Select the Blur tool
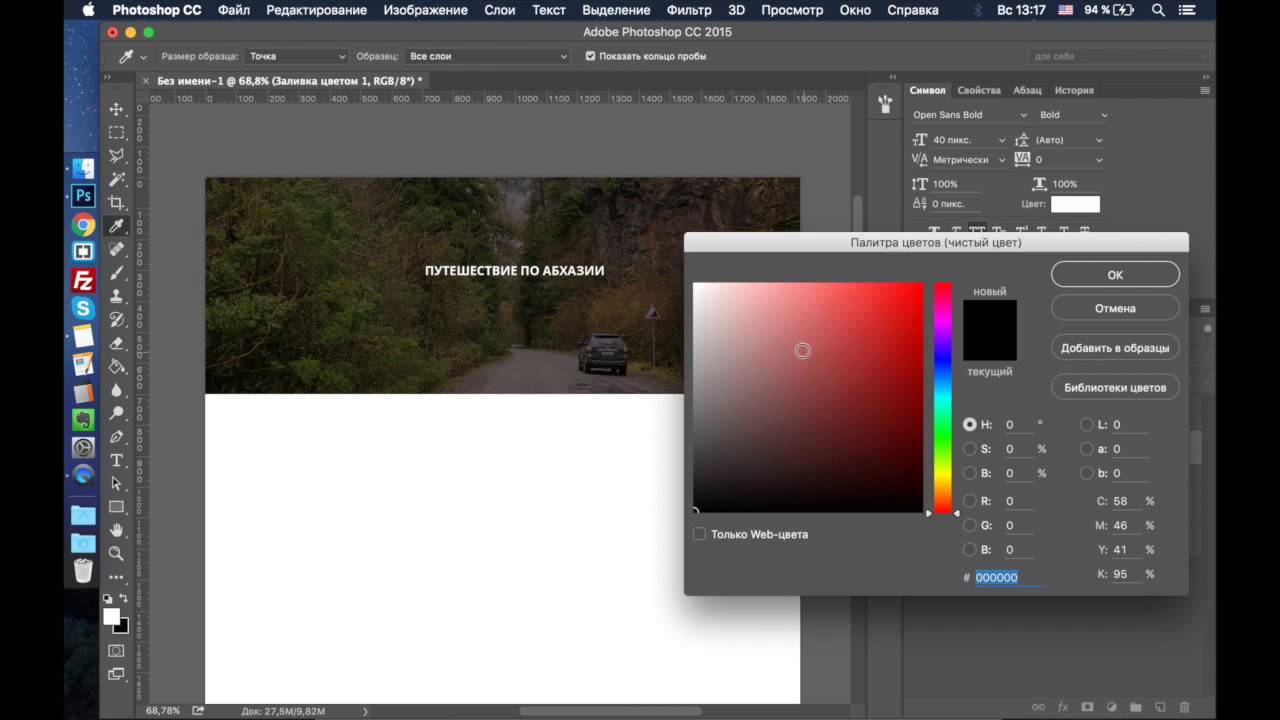 pos(116,390)
